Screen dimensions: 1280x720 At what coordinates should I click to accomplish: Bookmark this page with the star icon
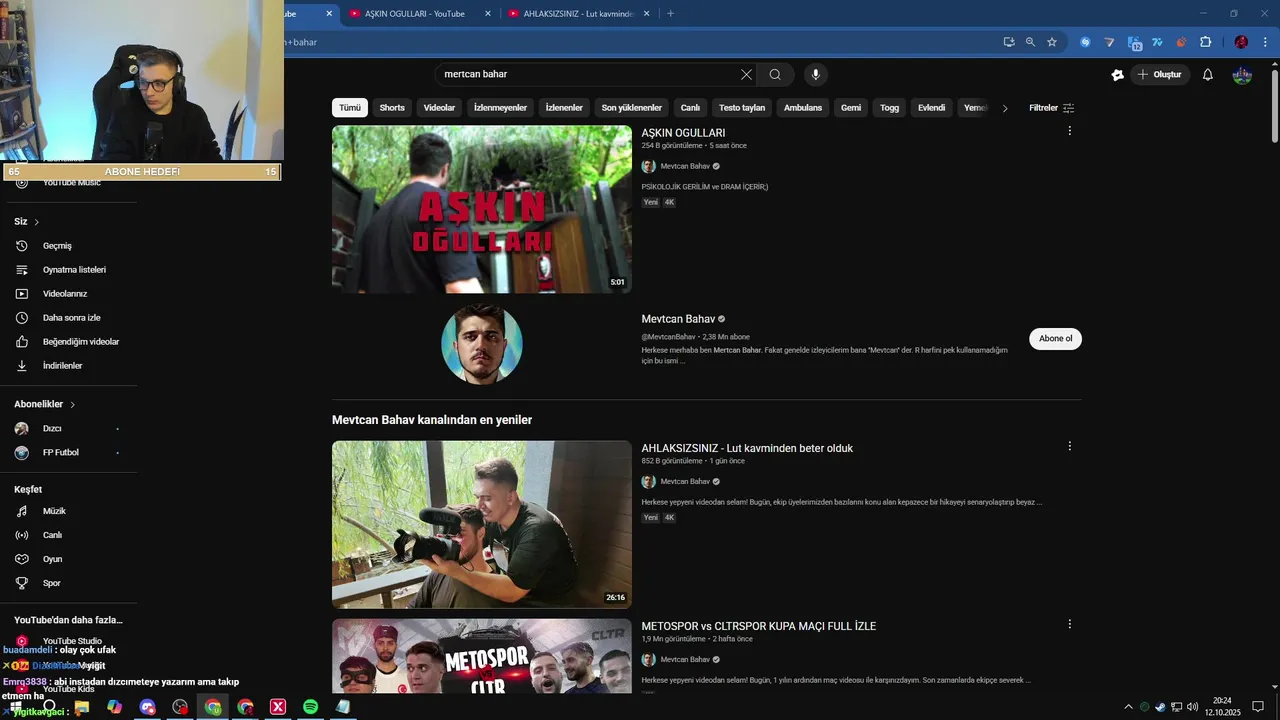click(x=1052, y=42)
